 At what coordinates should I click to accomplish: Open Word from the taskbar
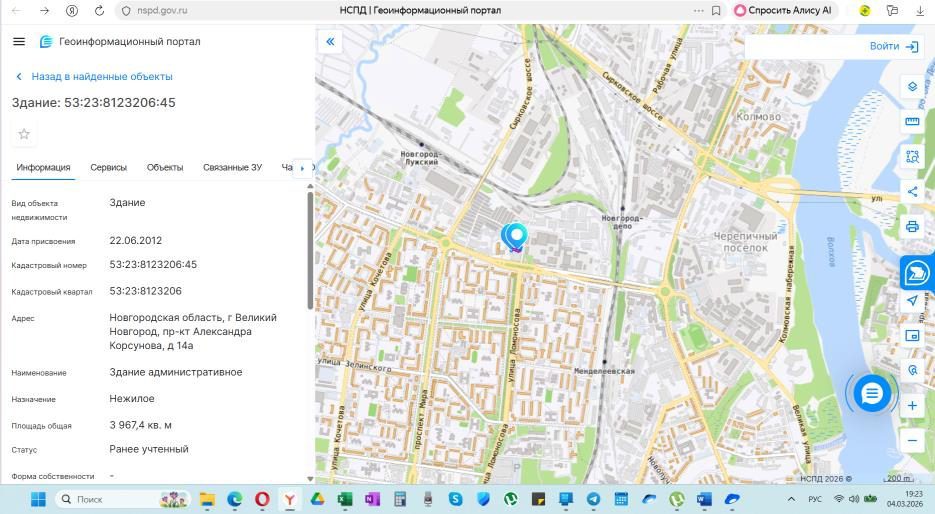click(704, 499)
